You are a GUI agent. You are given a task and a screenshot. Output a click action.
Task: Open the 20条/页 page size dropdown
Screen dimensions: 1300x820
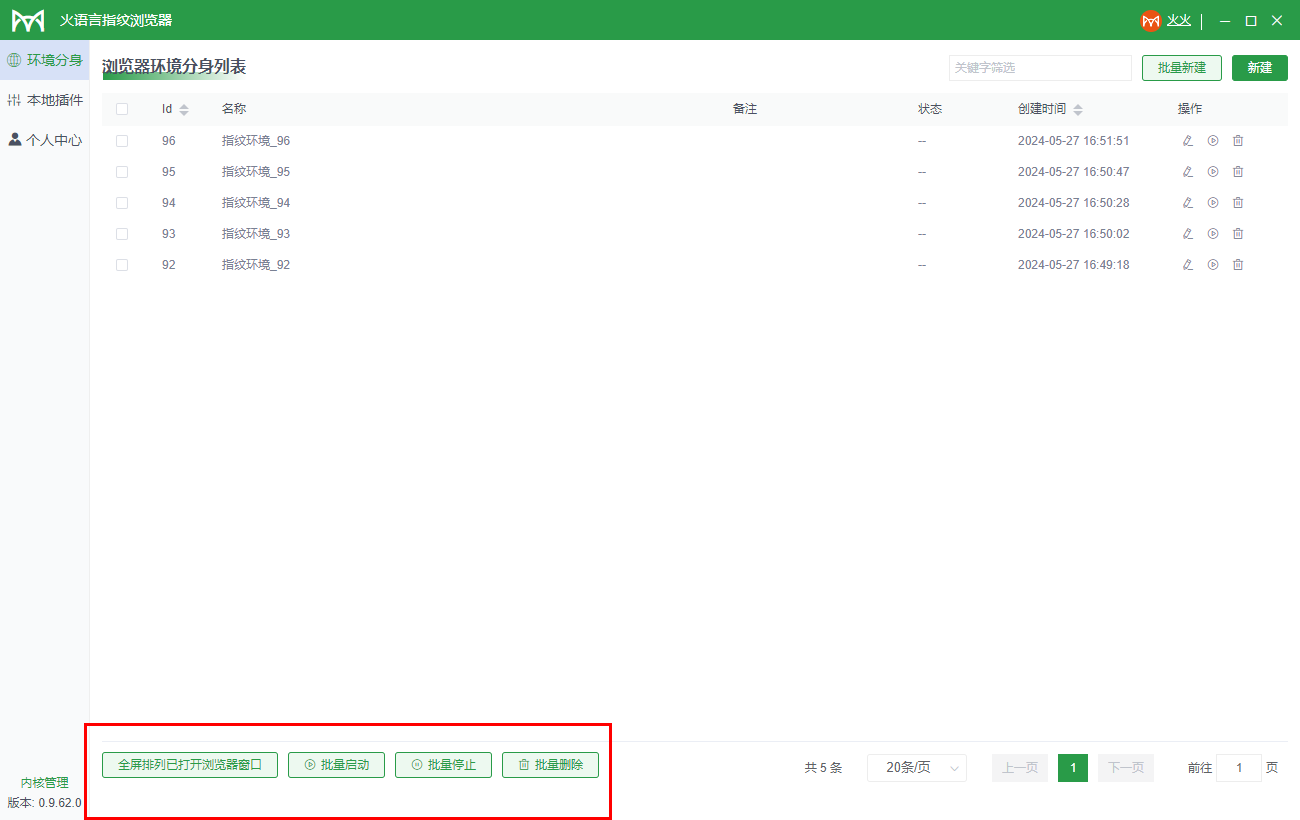pyautogui.click(x=916, y=767)
